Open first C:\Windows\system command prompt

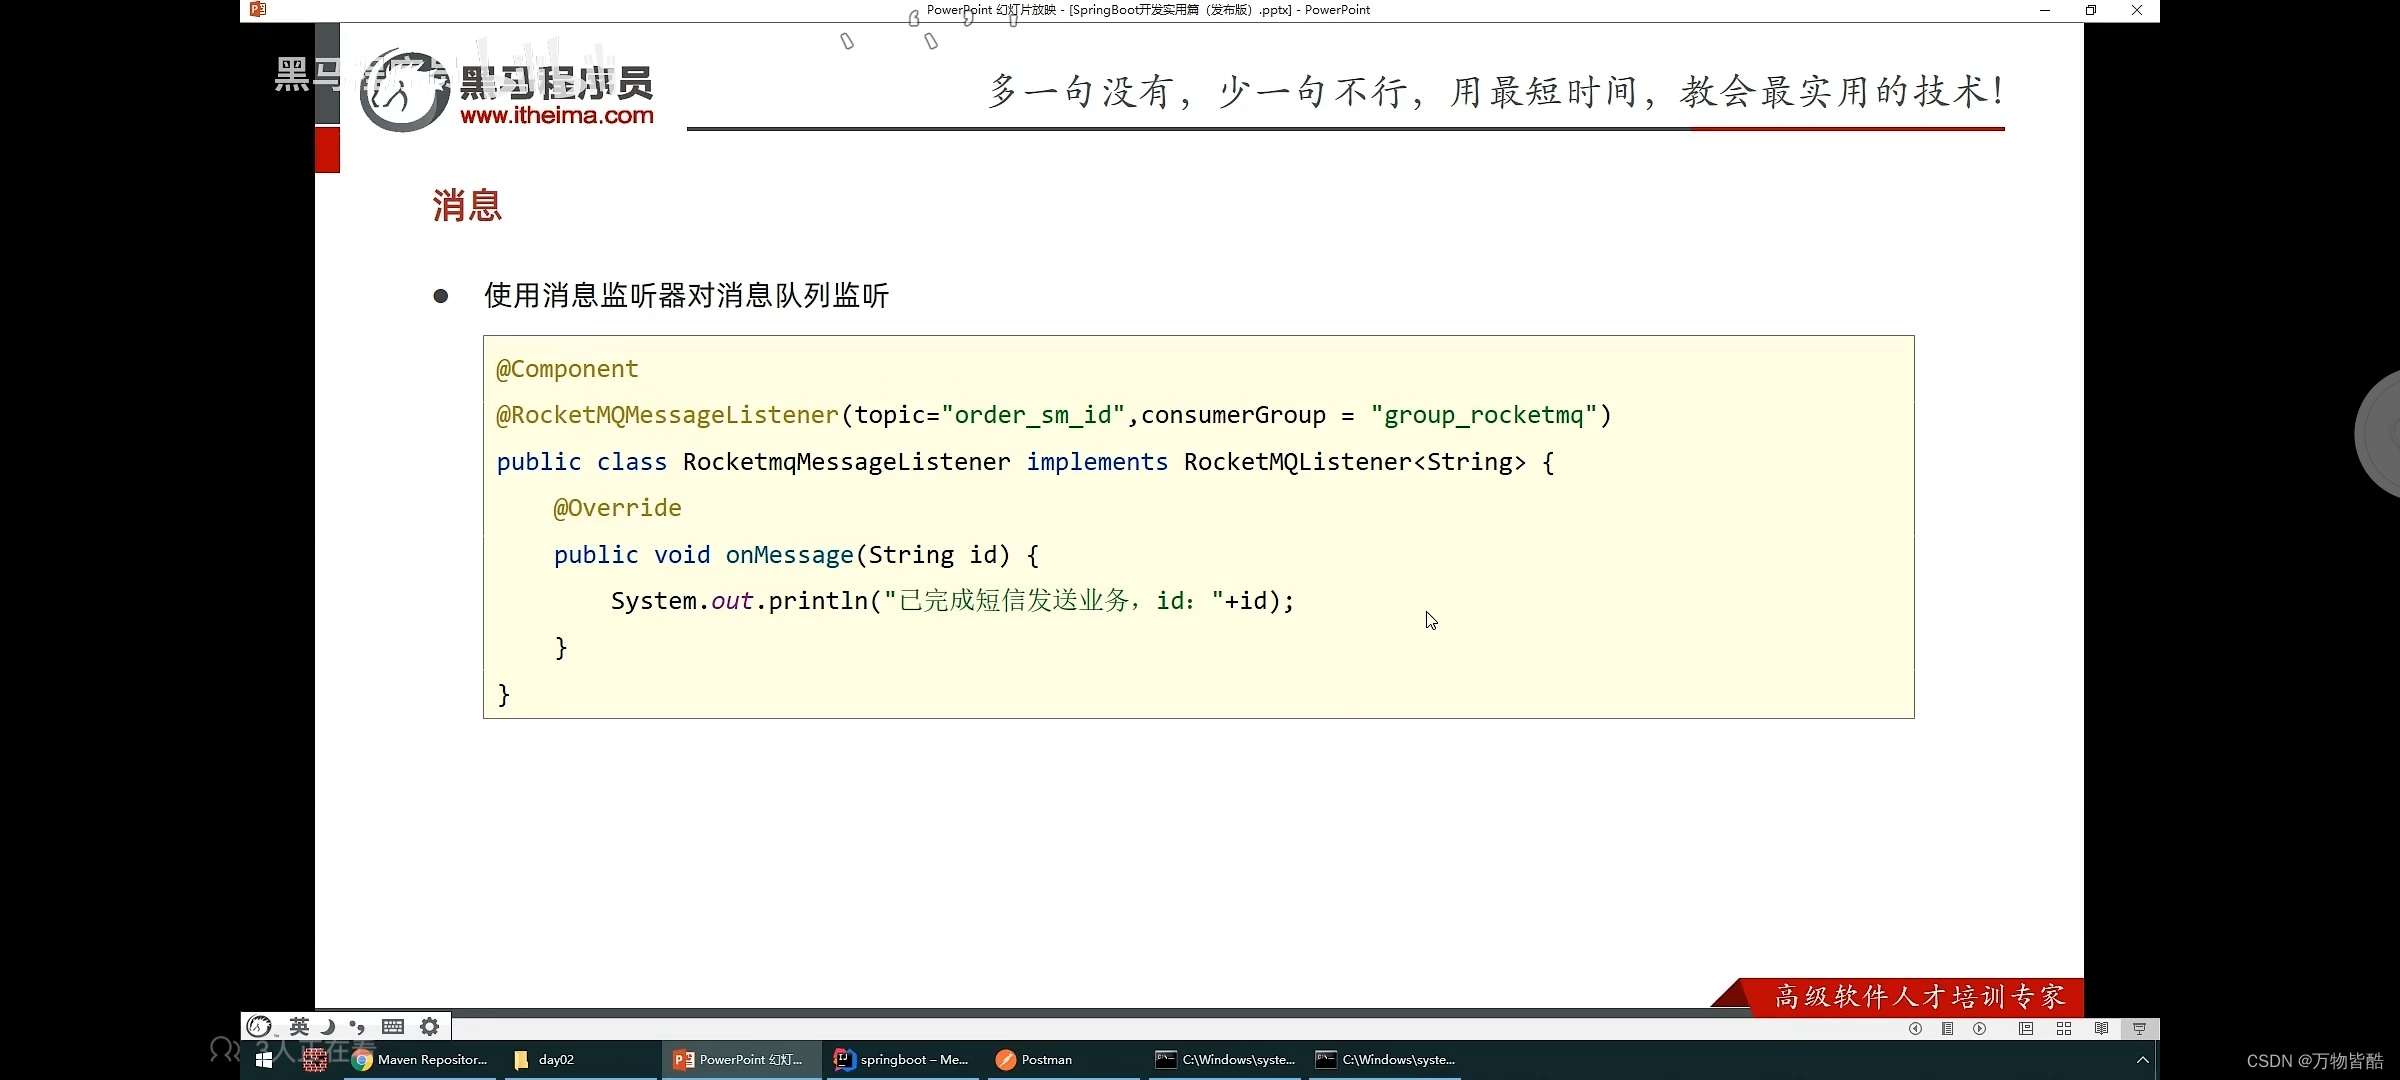[1225, 1060]
